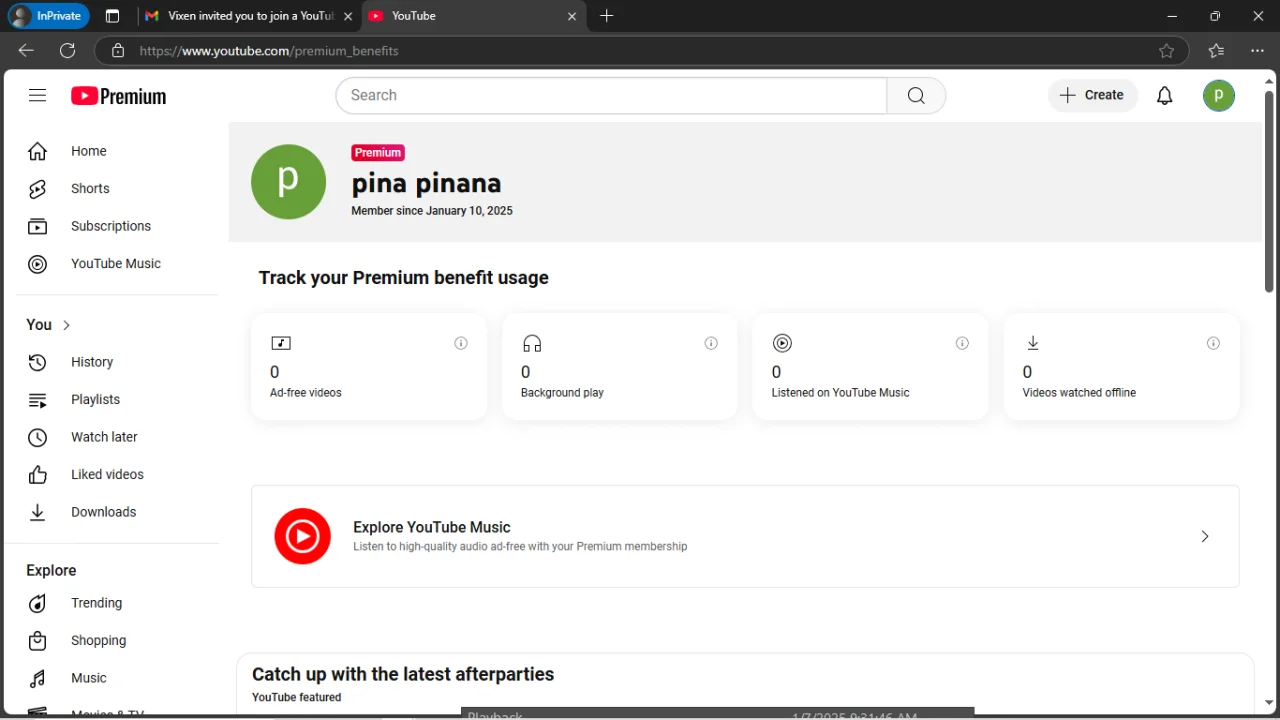The width and height of the screenshot is (1280, 720).
Task: Open the account avatar menu
Action: (1219, 95)
